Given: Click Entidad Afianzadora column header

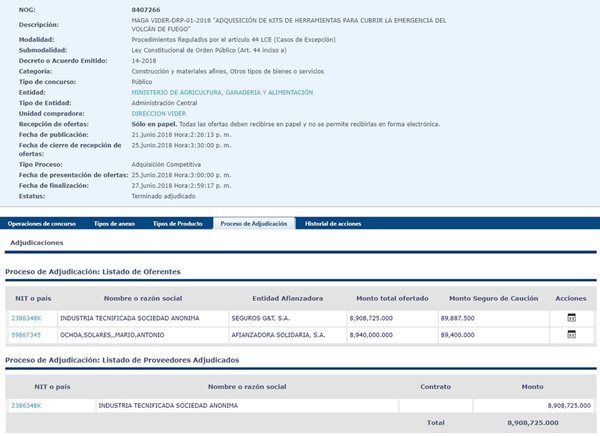Looking at the screenshot, I should [x=287, y=298].
